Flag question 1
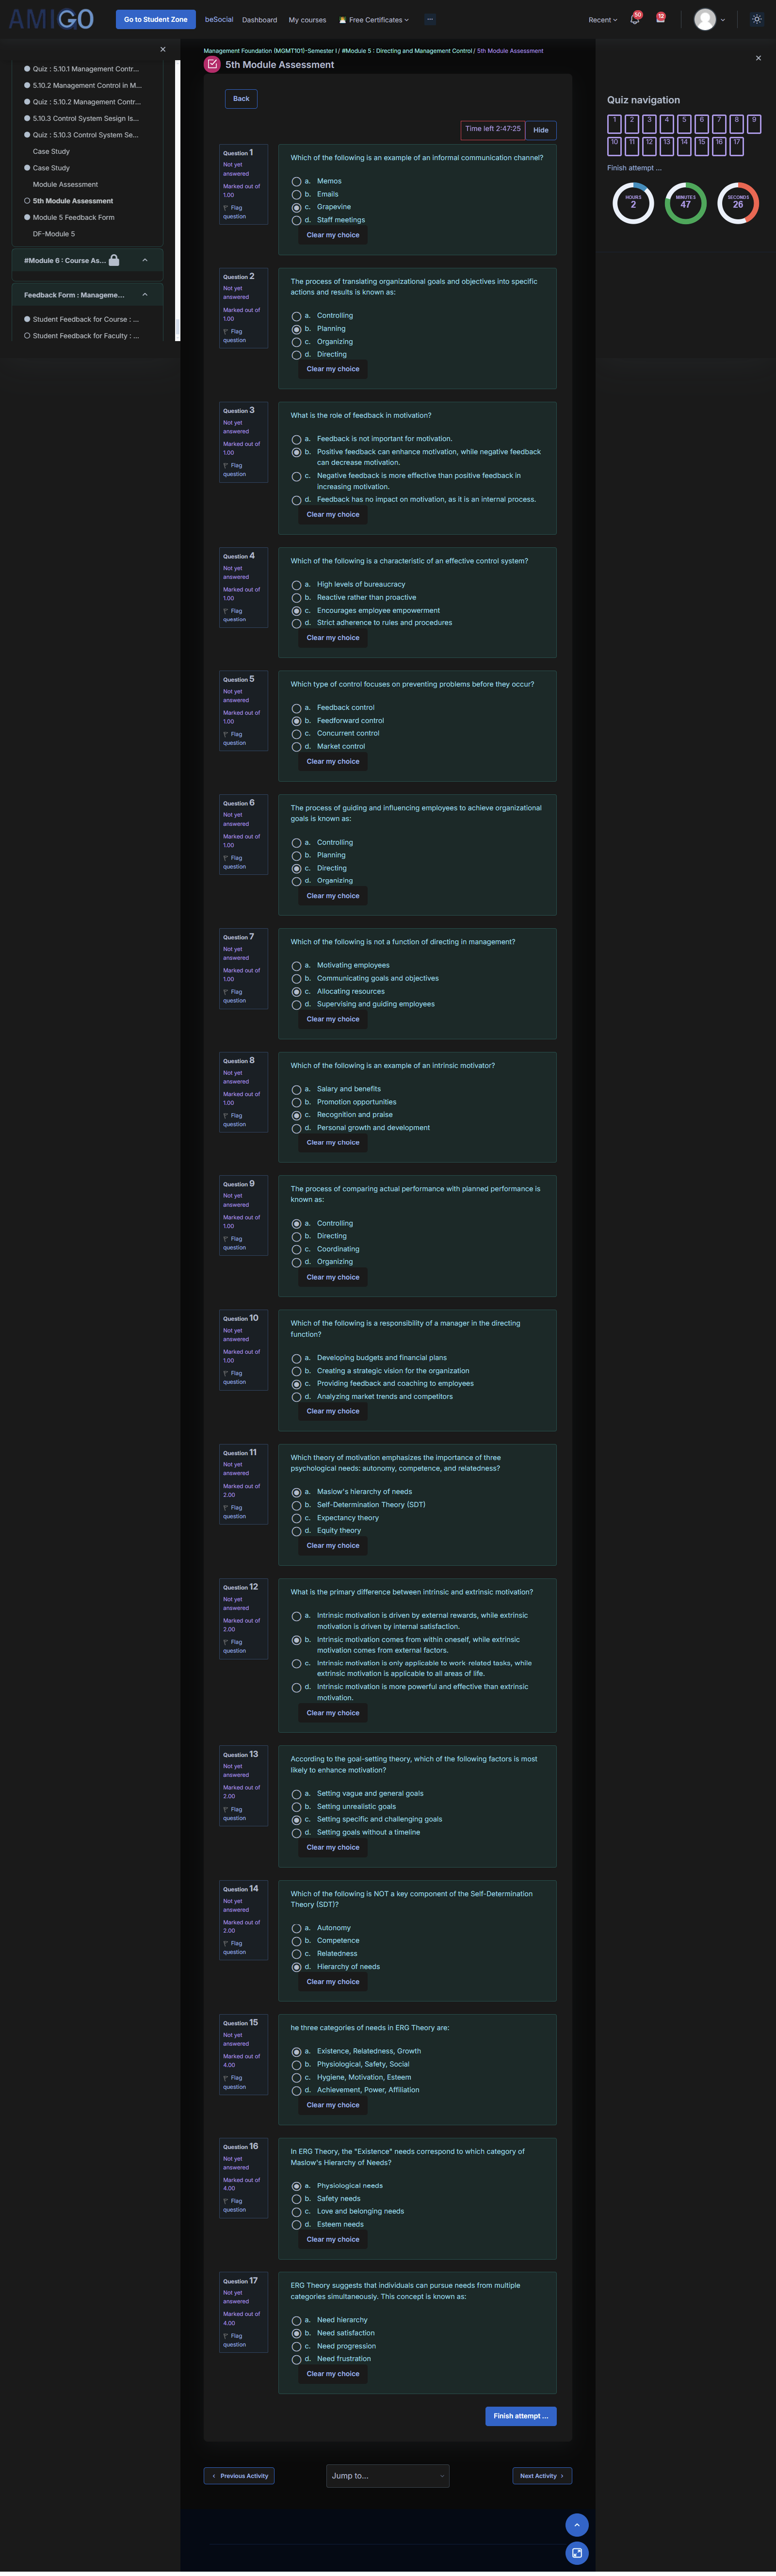 click(x=234, y=212)
